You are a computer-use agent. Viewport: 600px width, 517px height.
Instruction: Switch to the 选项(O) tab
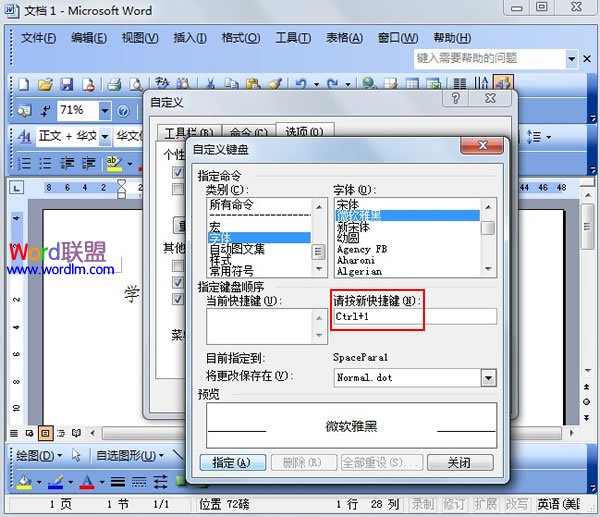click(x=305, y=131)
